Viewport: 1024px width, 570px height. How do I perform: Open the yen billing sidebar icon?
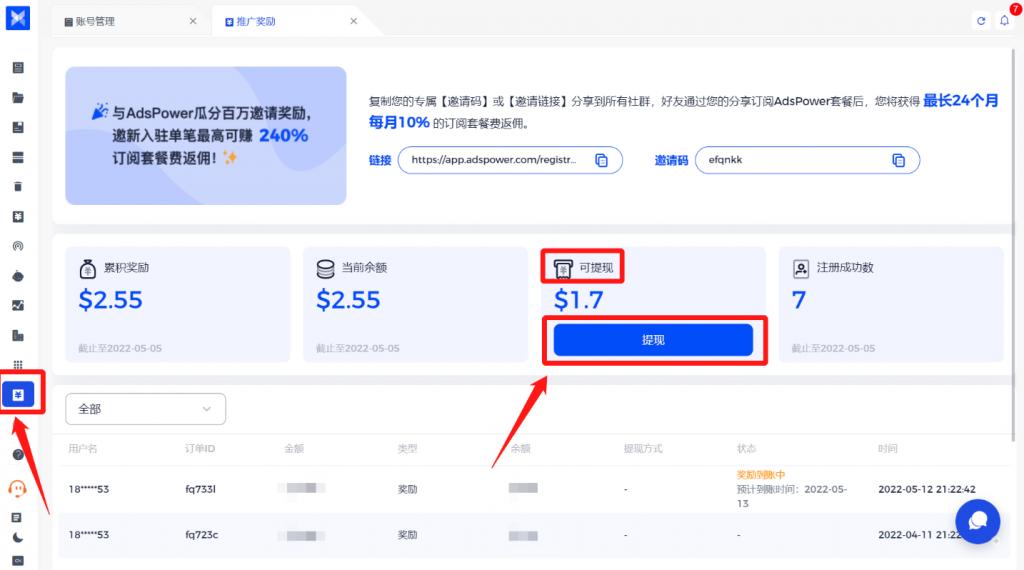(x=18, y=217)
